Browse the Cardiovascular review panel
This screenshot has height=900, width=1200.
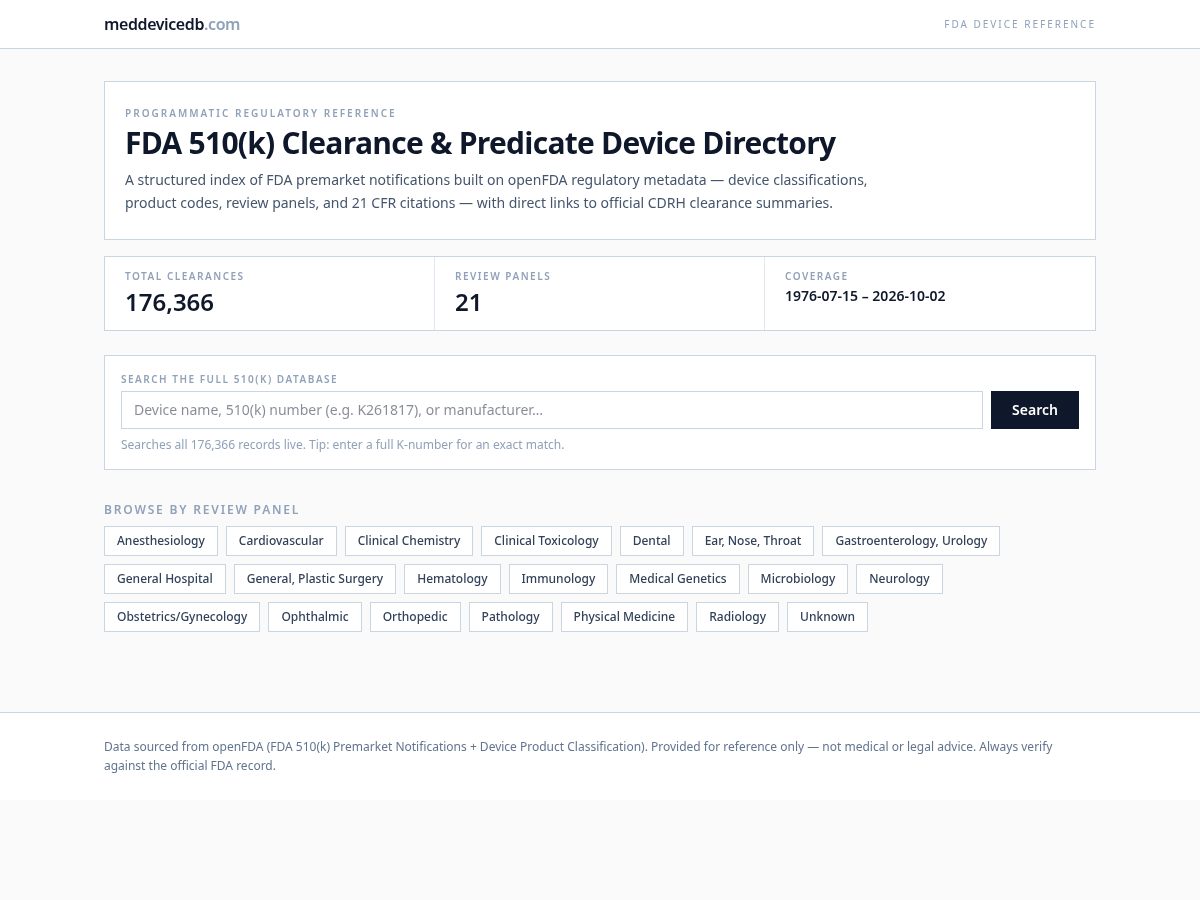pyautogui.click(x=281, y=541)
